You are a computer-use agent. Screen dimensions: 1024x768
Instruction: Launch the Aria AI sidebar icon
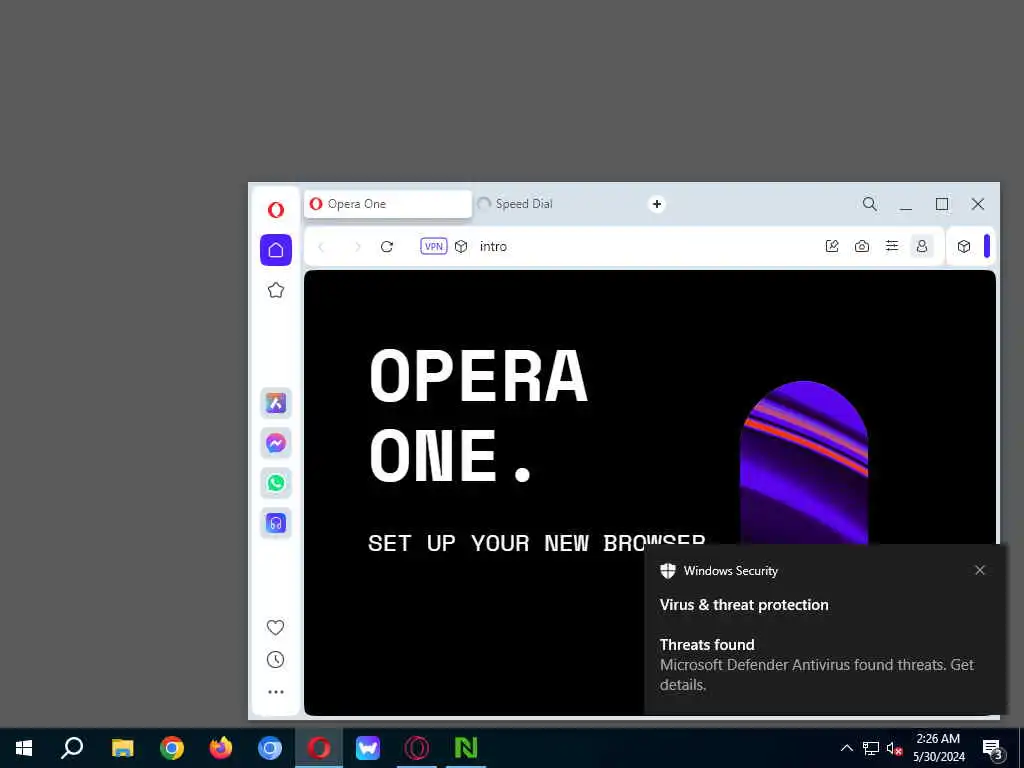point(276,403)
